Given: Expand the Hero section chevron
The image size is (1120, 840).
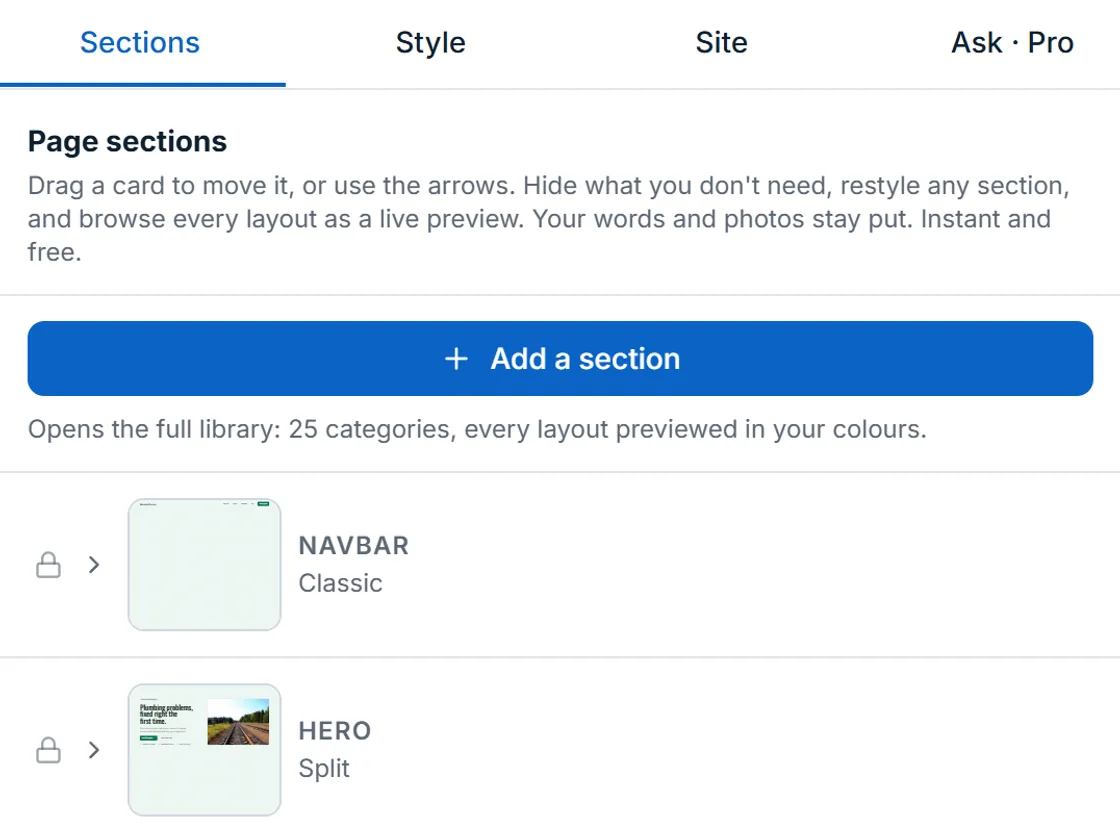Looking at the screenshot, I should tap(94, 750).
